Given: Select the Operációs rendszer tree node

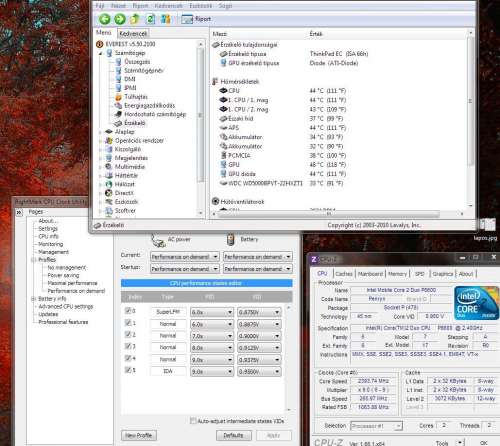Looking at the screenshot, I should point(139,140).
